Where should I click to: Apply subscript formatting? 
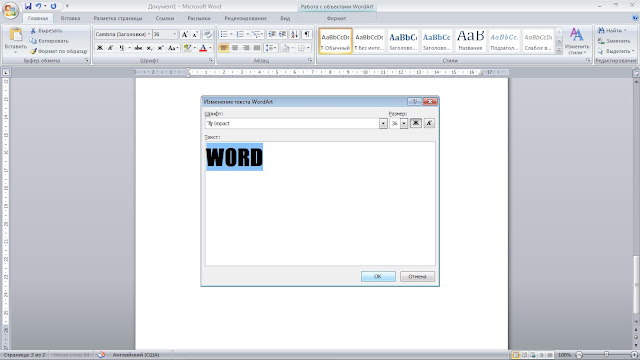point(149,48)
